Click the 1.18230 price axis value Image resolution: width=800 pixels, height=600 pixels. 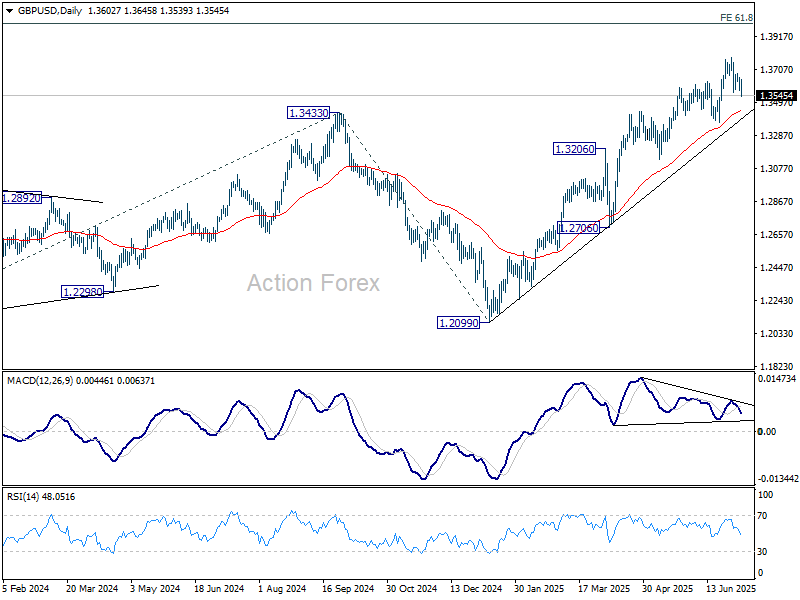click(777, 366)
